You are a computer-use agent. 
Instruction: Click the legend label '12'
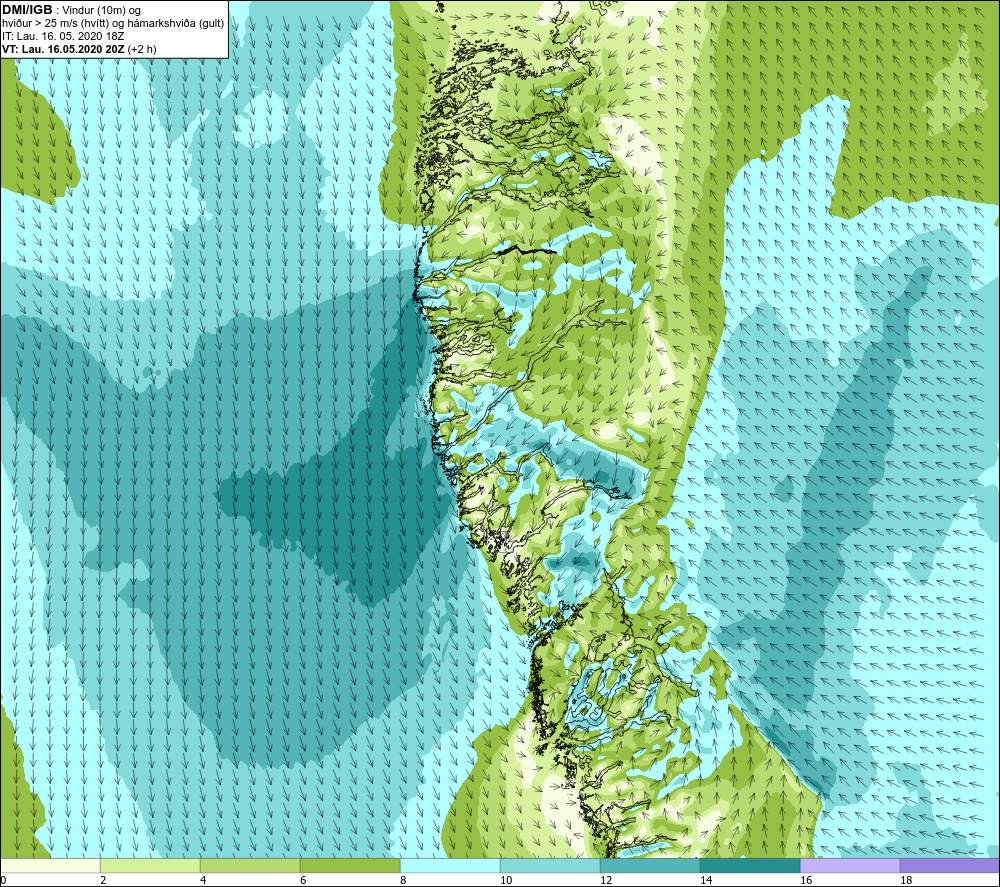point(606,881)
